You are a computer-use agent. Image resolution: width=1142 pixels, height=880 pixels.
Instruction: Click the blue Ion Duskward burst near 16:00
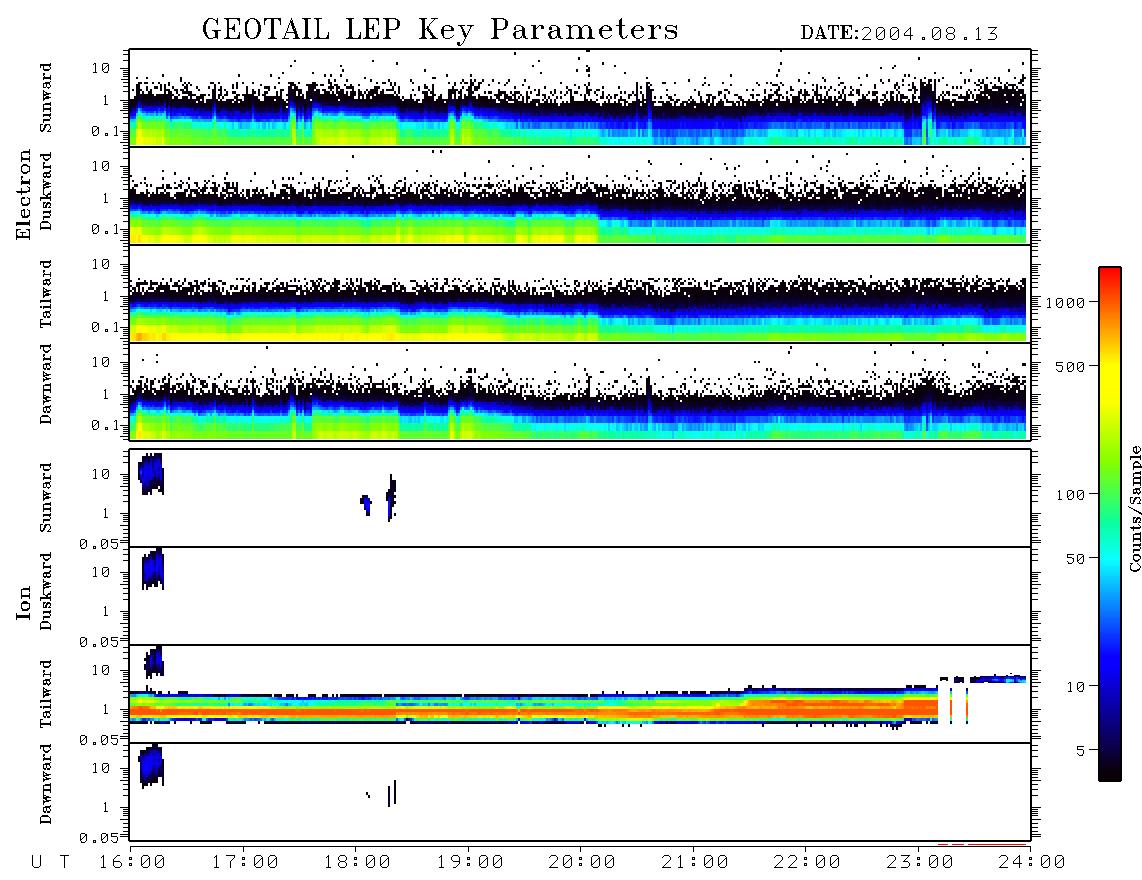[153, 569]
